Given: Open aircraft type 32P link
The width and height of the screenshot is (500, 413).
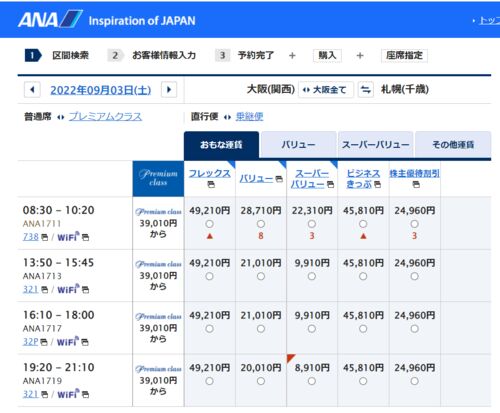Looking at the screenshot, I should click(30, 342).
